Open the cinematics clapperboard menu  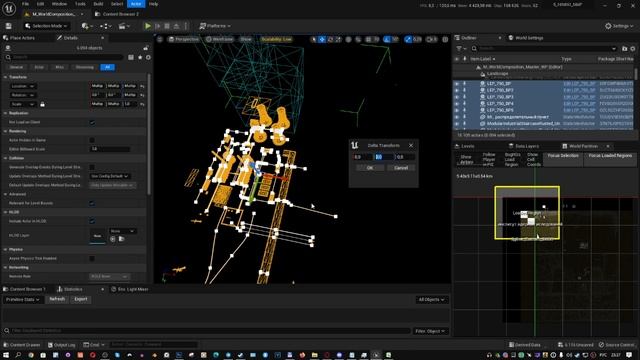123,26
